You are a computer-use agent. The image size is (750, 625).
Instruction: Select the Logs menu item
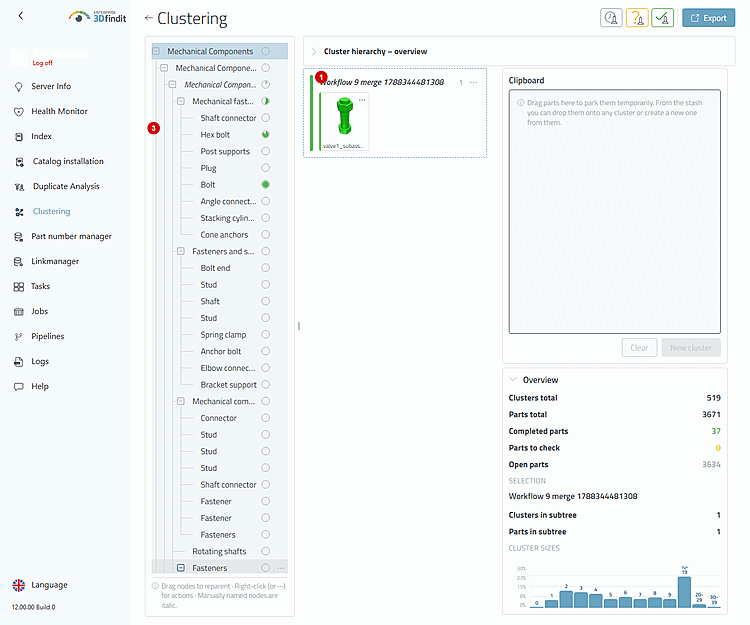tap(40, 361)
